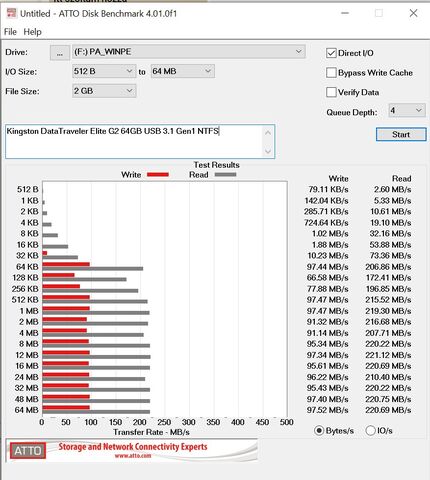
Task: Click the Queue Depth label
Action: [352, 113]
